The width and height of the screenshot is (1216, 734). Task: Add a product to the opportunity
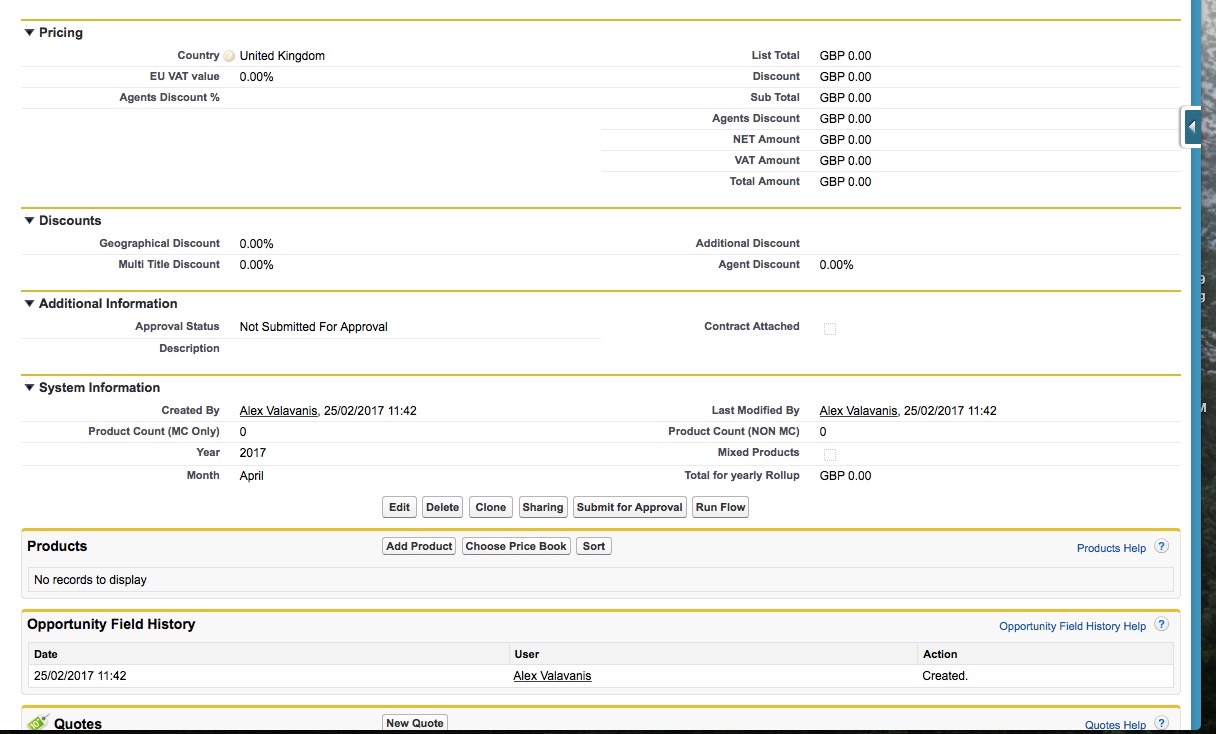419,546
